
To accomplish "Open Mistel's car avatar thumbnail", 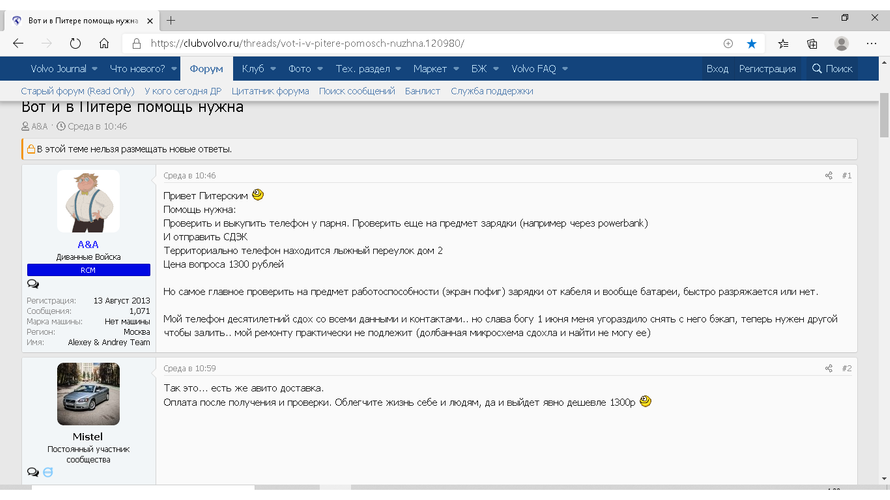I will coord(88,394).
